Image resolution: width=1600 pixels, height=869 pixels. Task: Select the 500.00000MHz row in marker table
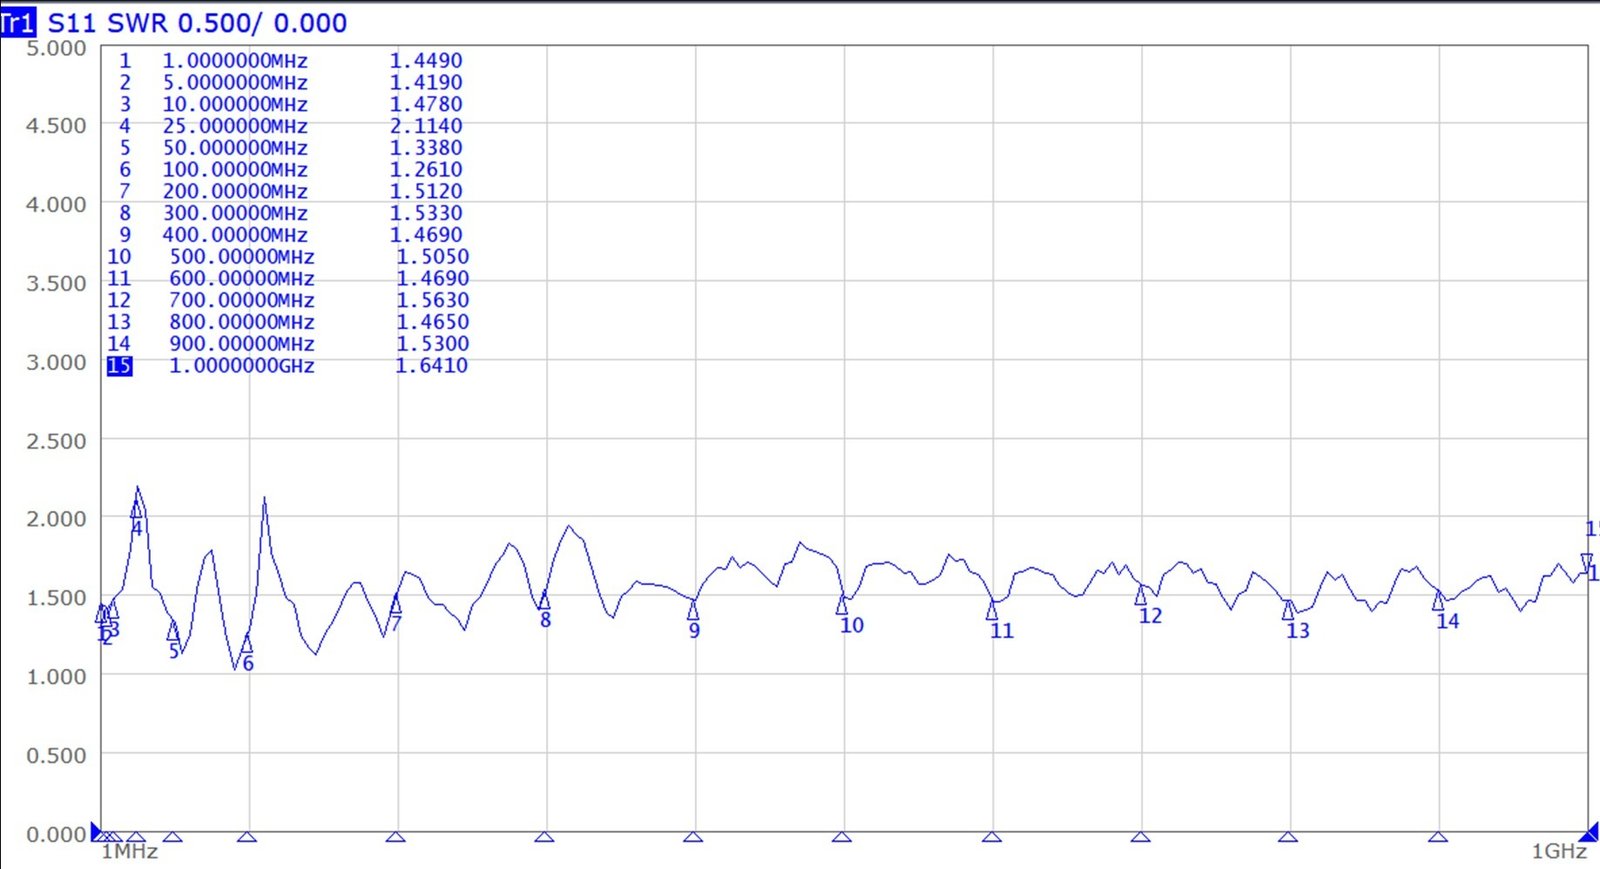coord(241,257)
